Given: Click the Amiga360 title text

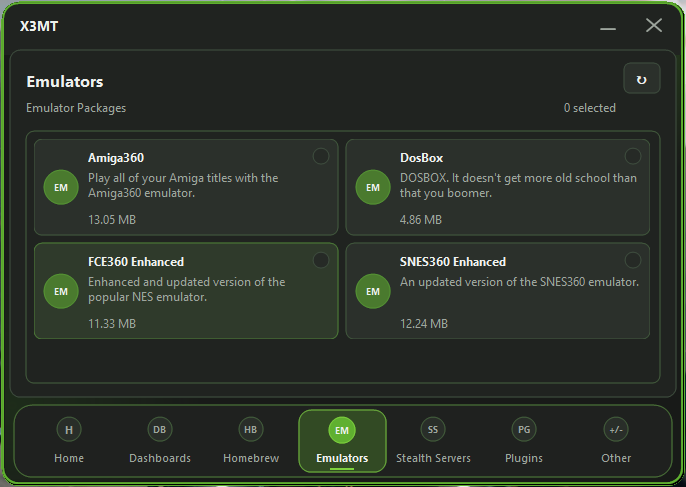Looking at the screenshot, I should pos(116,158).
